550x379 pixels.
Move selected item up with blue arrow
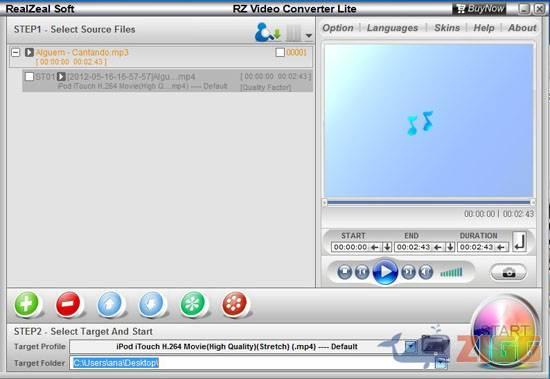click(110, 304)
